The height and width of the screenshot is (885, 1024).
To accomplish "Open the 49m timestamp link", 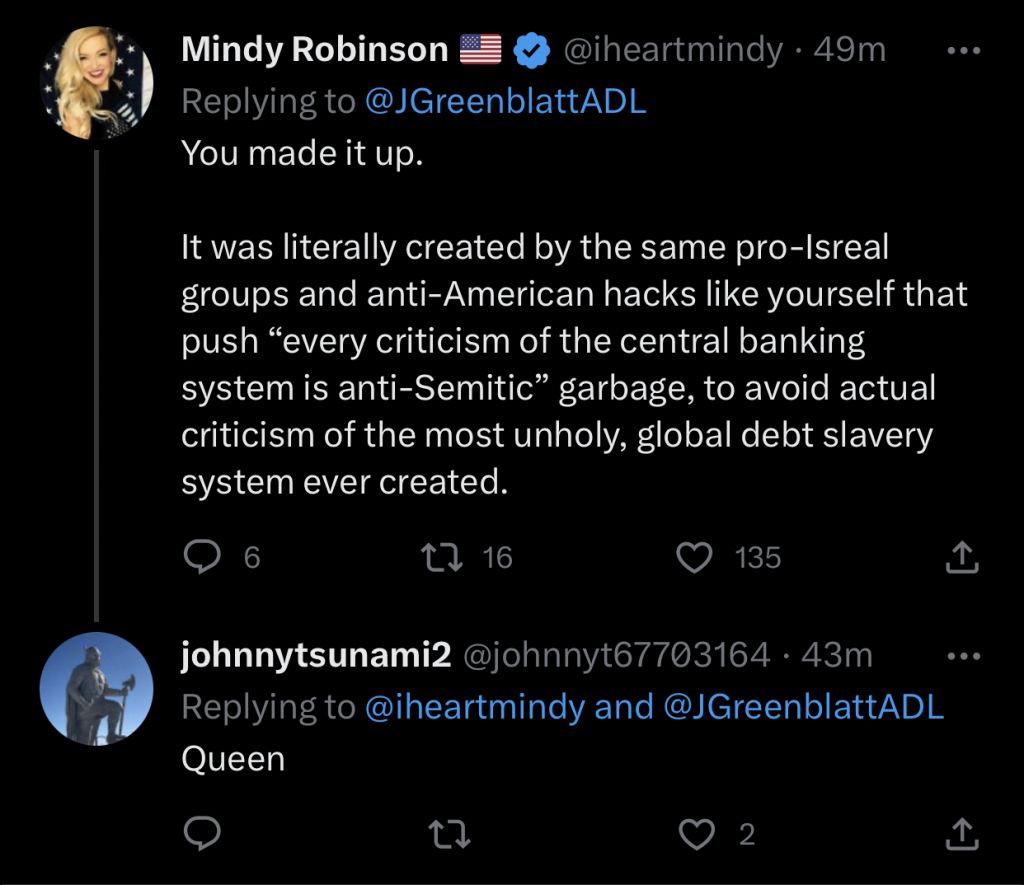I will [x=850, y=49].
